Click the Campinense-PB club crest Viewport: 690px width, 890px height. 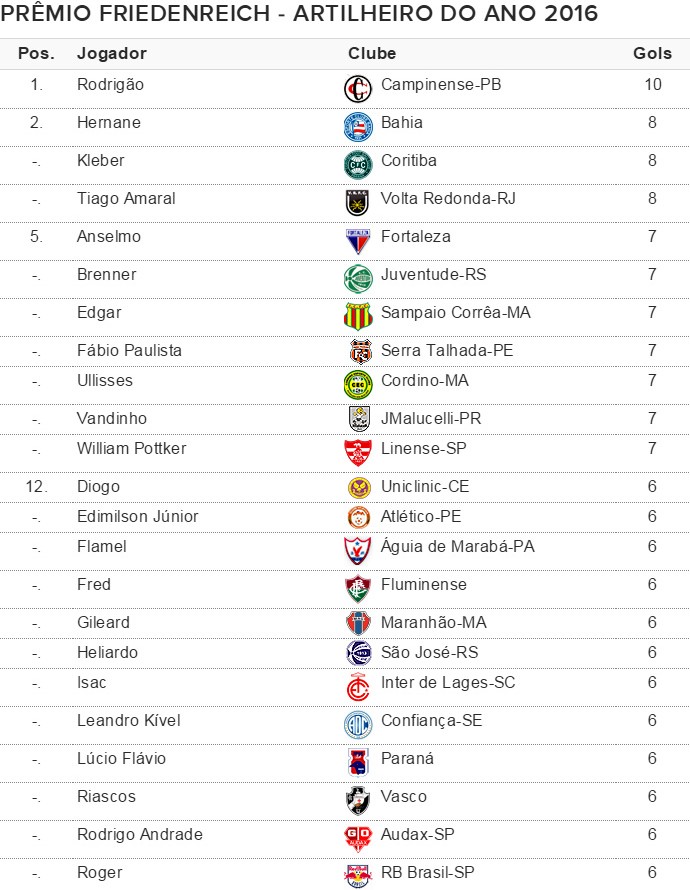(358, 90)
